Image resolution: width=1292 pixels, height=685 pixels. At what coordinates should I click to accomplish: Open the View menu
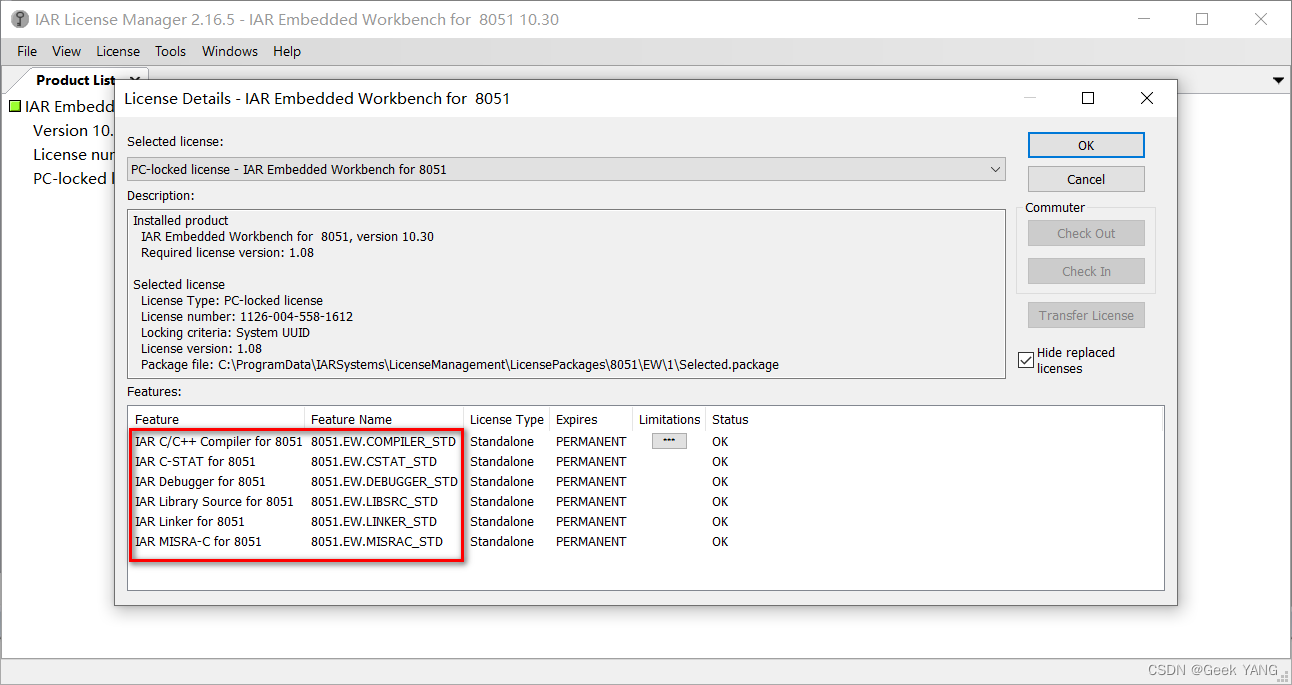point(66,51)
